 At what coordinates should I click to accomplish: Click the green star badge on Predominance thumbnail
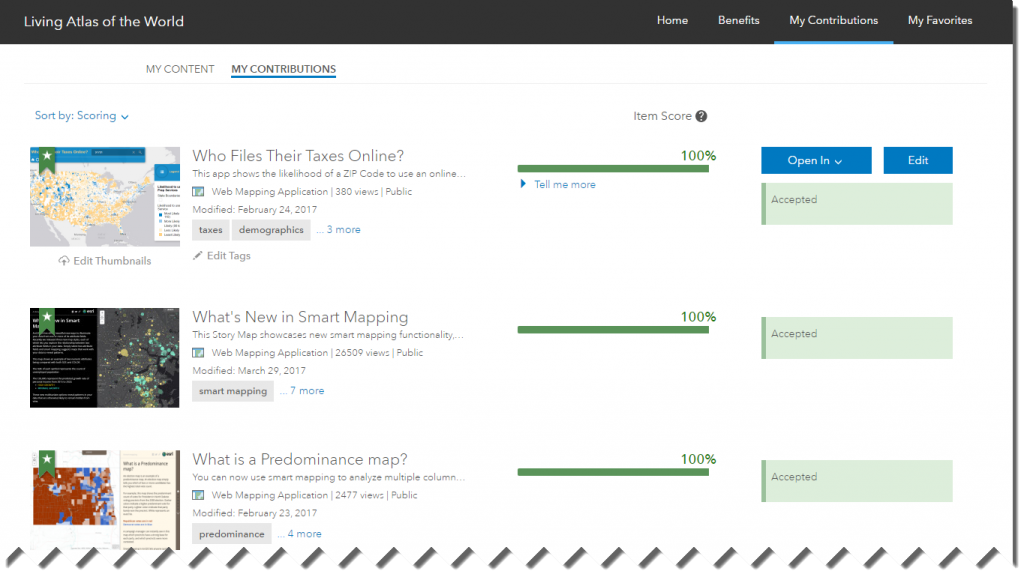click(47, 462)
